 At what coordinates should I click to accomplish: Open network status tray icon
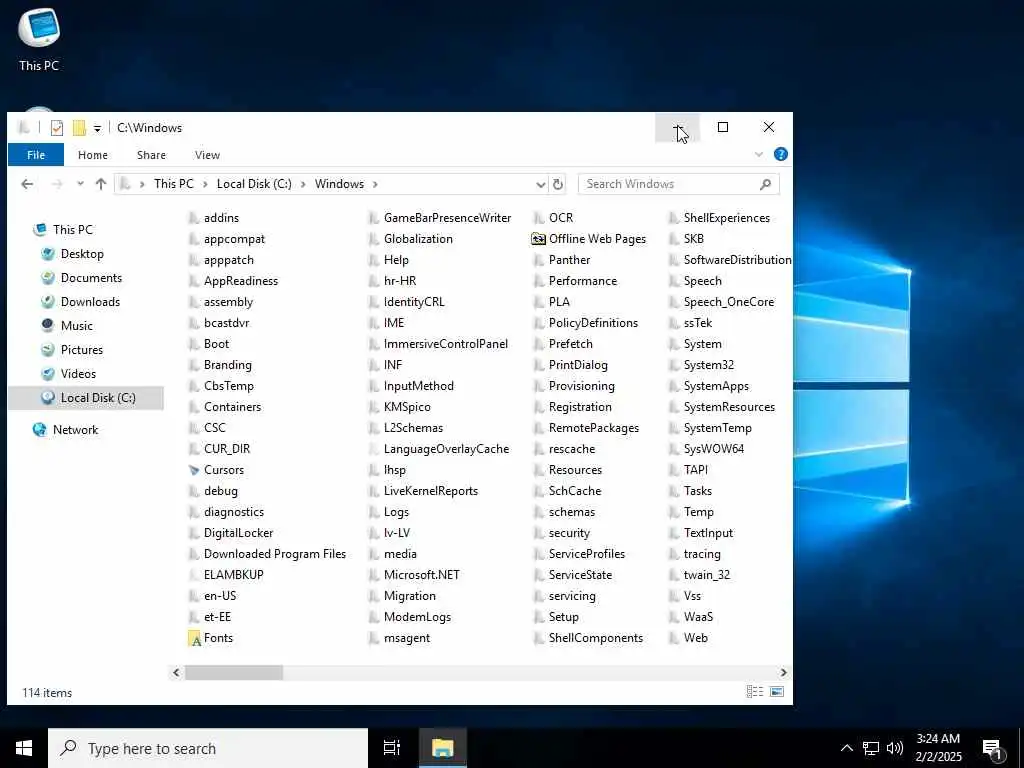pos(871,748)
